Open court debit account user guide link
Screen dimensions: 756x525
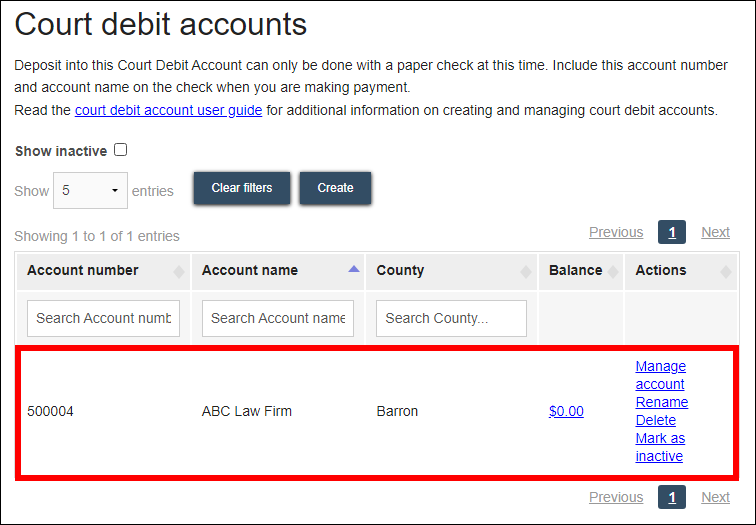168,110
